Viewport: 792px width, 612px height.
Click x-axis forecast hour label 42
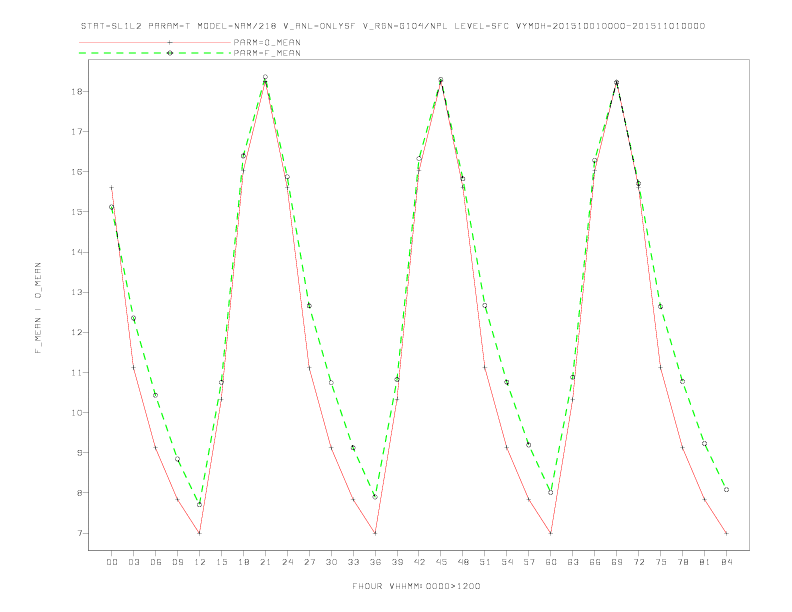pyautogui.click(x=419, y=562)
